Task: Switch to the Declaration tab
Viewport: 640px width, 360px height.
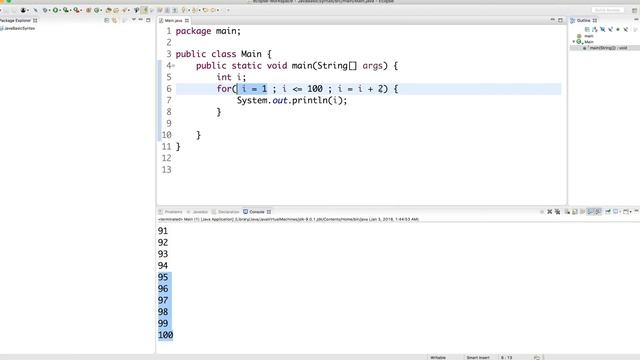Action: pos(226,212)
